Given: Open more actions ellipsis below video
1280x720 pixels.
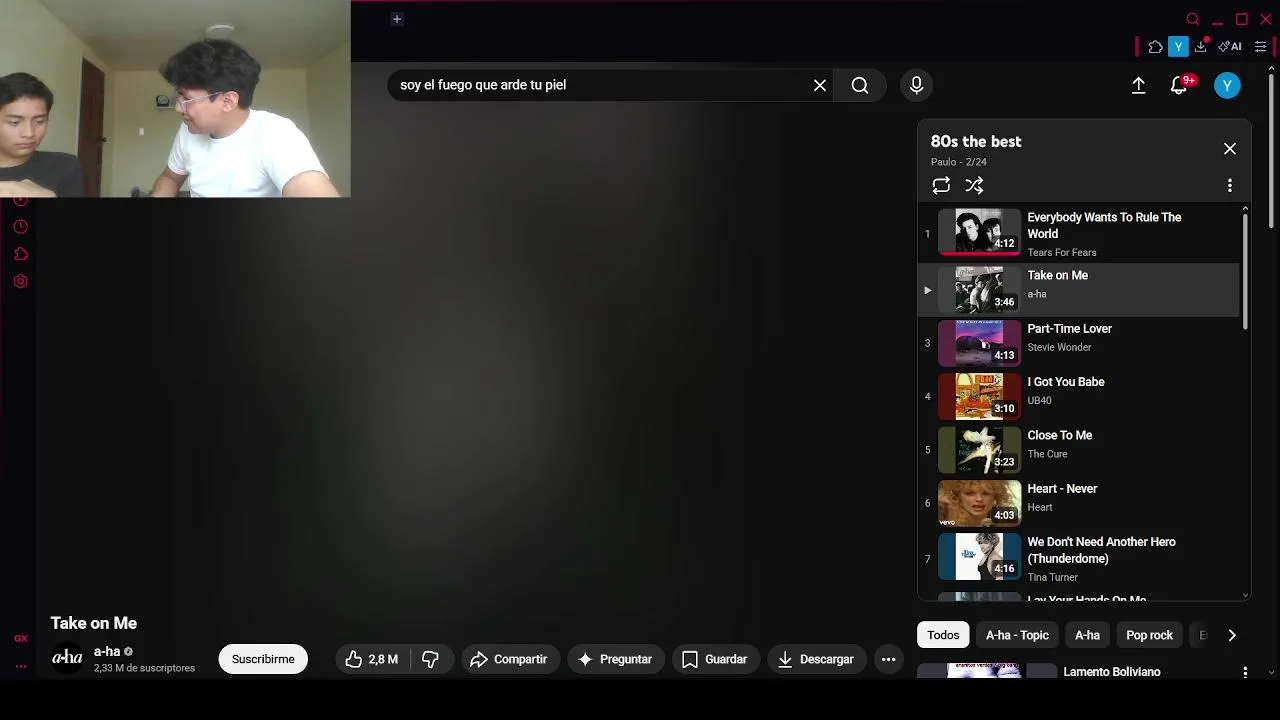Looking at the screenshot, I should [x=888, y=659].
